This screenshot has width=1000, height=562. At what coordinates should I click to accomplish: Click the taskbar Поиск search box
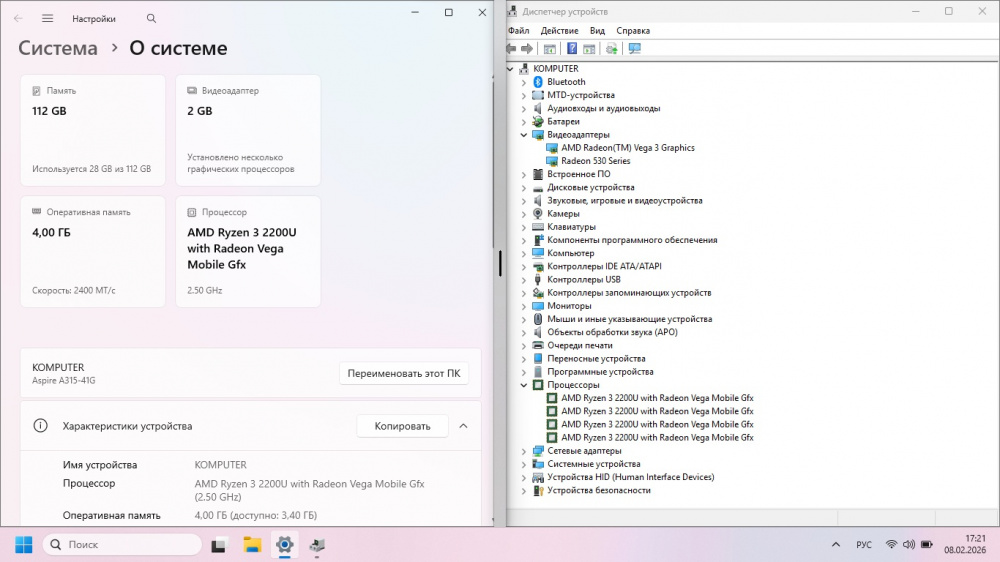(x=123, y=545)
